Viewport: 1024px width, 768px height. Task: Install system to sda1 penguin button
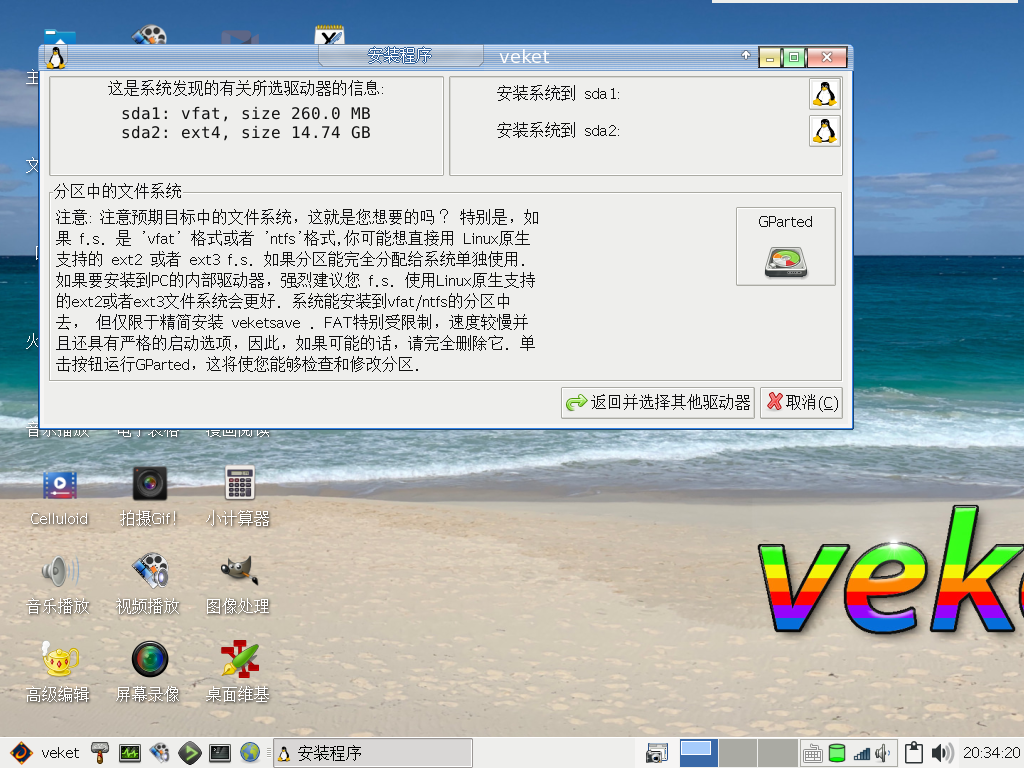[x=824, y=94]
